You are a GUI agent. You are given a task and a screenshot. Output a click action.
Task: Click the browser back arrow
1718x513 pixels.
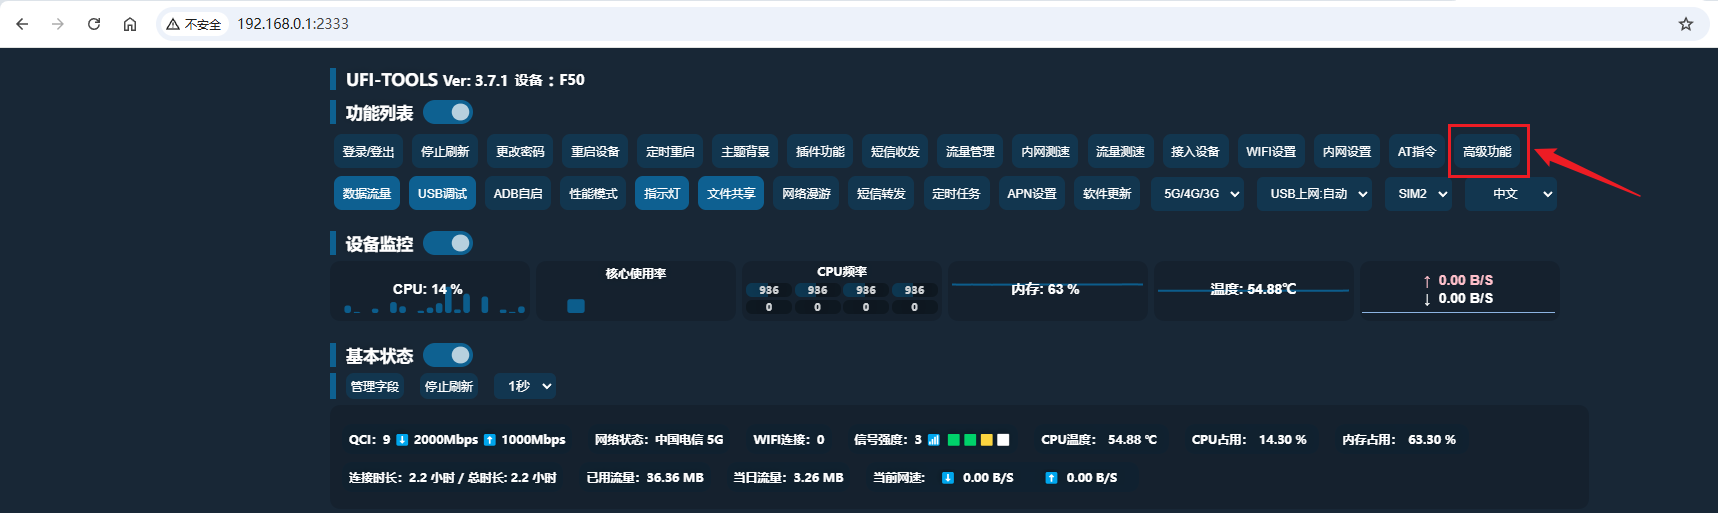point(22,24)
